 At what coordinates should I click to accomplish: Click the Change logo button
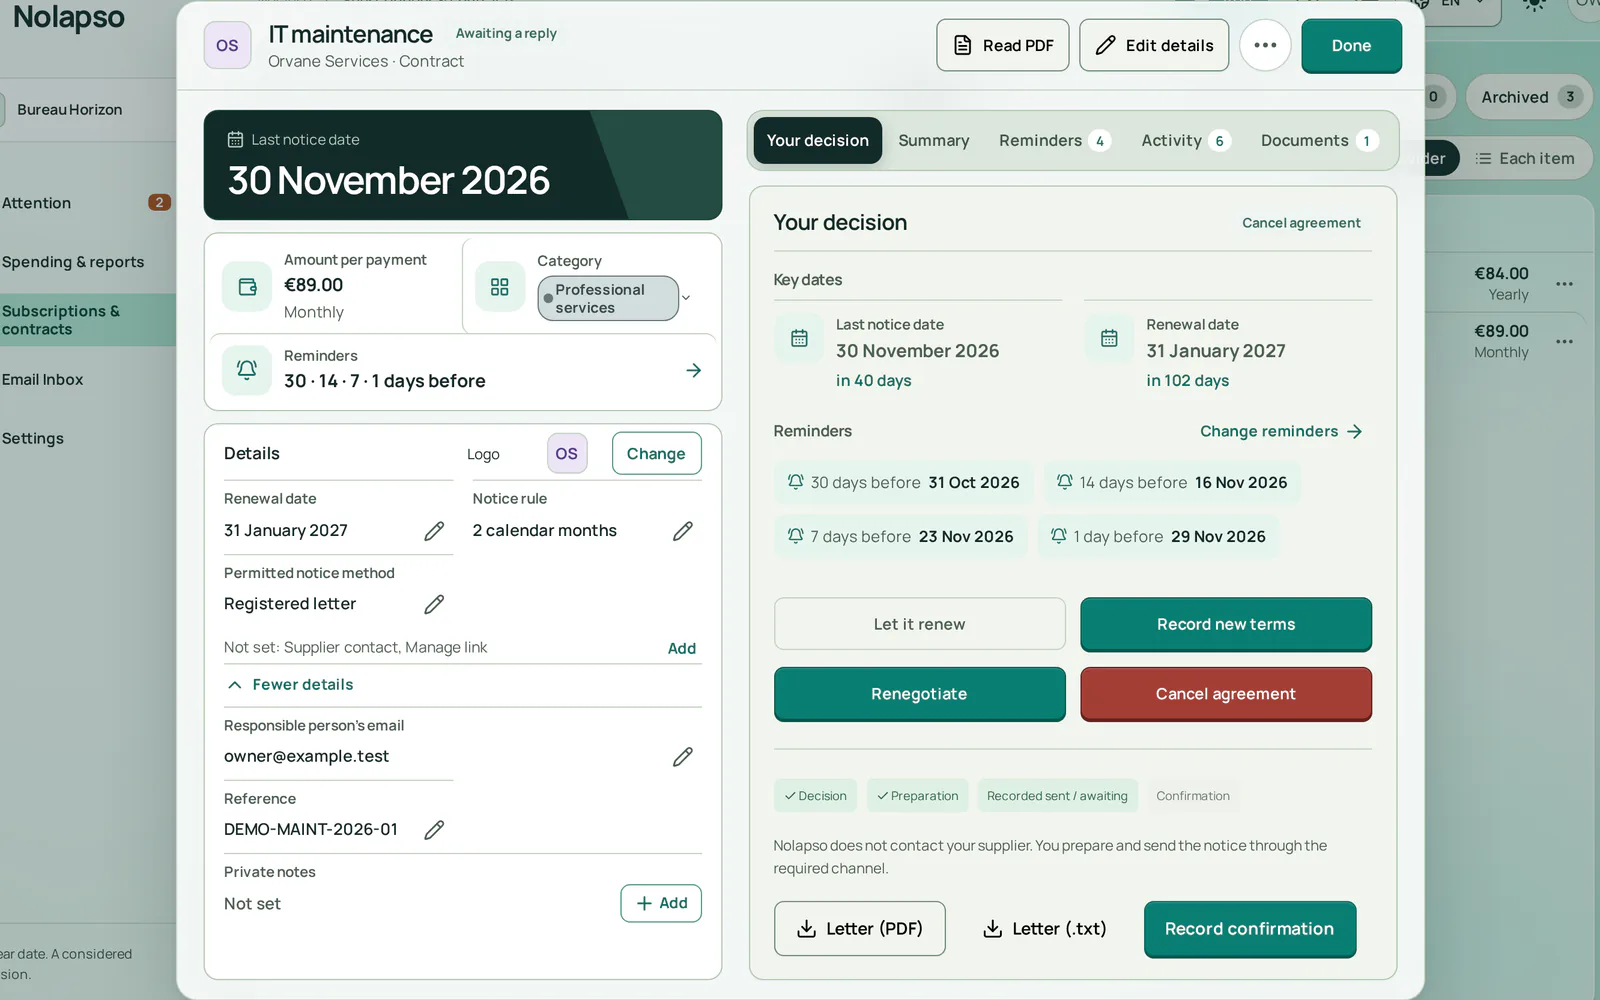click(656, 454)
